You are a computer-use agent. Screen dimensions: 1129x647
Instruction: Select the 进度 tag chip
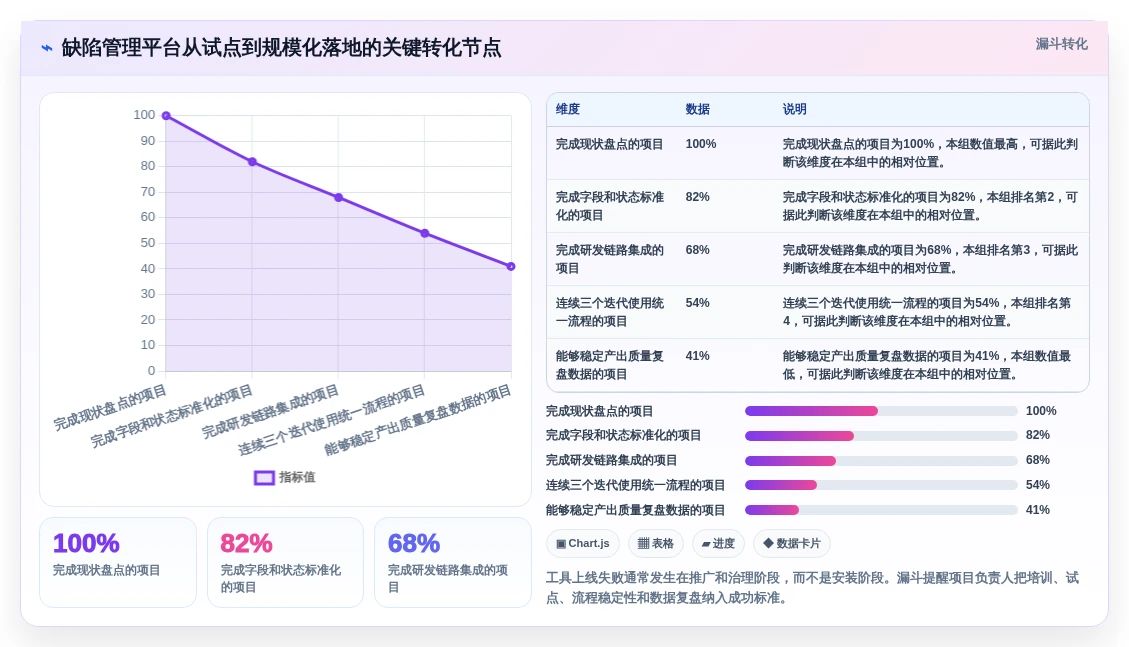pyautogui.click(x=718, y=543)
